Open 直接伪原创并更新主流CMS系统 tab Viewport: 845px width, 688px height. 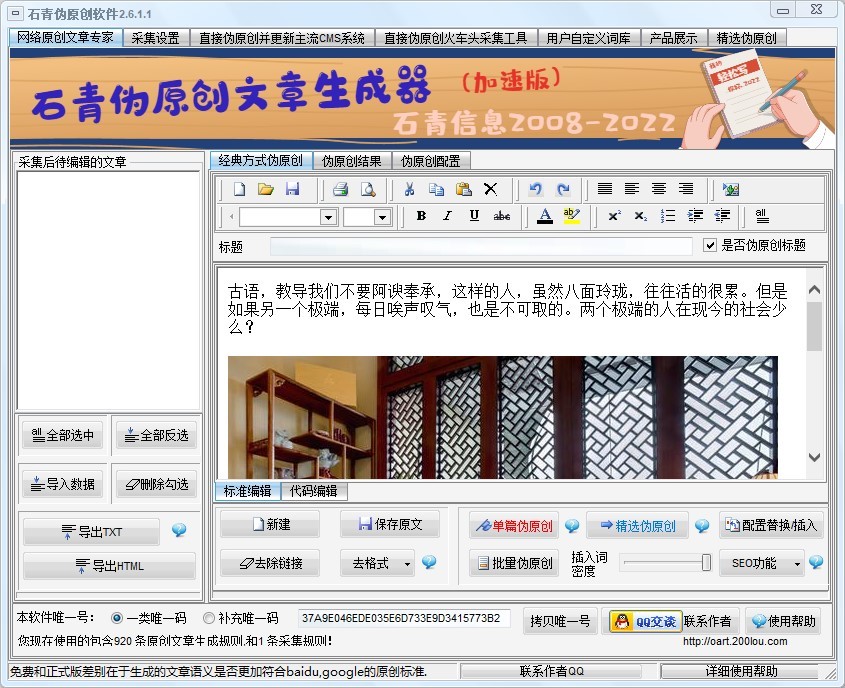point(282,38)
